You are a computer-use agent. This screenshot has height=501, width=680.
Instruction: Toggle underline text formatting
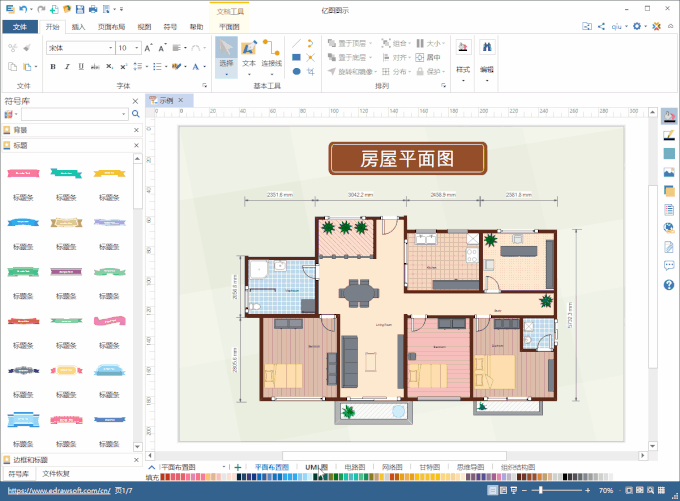80,67
